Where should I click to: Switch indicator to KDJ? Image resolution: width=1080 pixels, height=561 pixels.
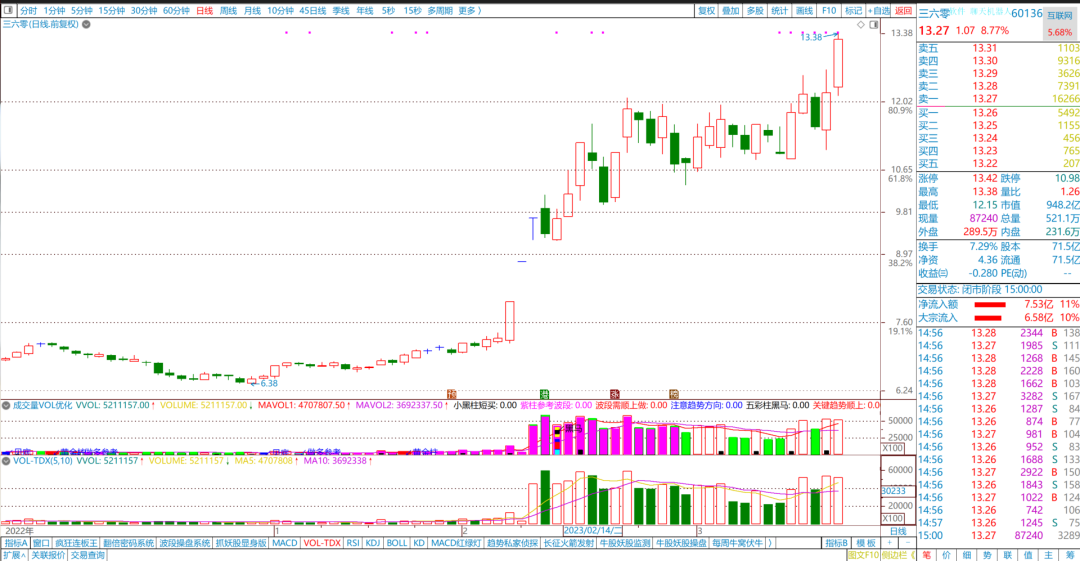[x=373, y=543]
